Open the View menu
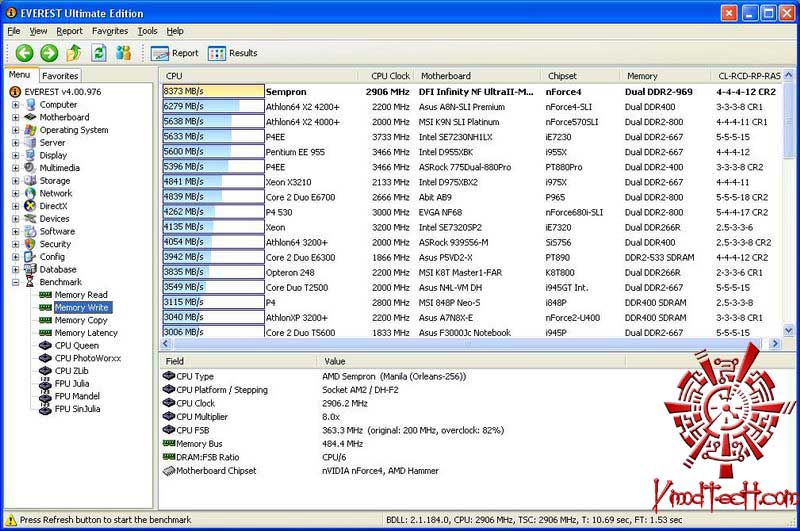This screenshot has width=800, height=531. tap(38, 31)
